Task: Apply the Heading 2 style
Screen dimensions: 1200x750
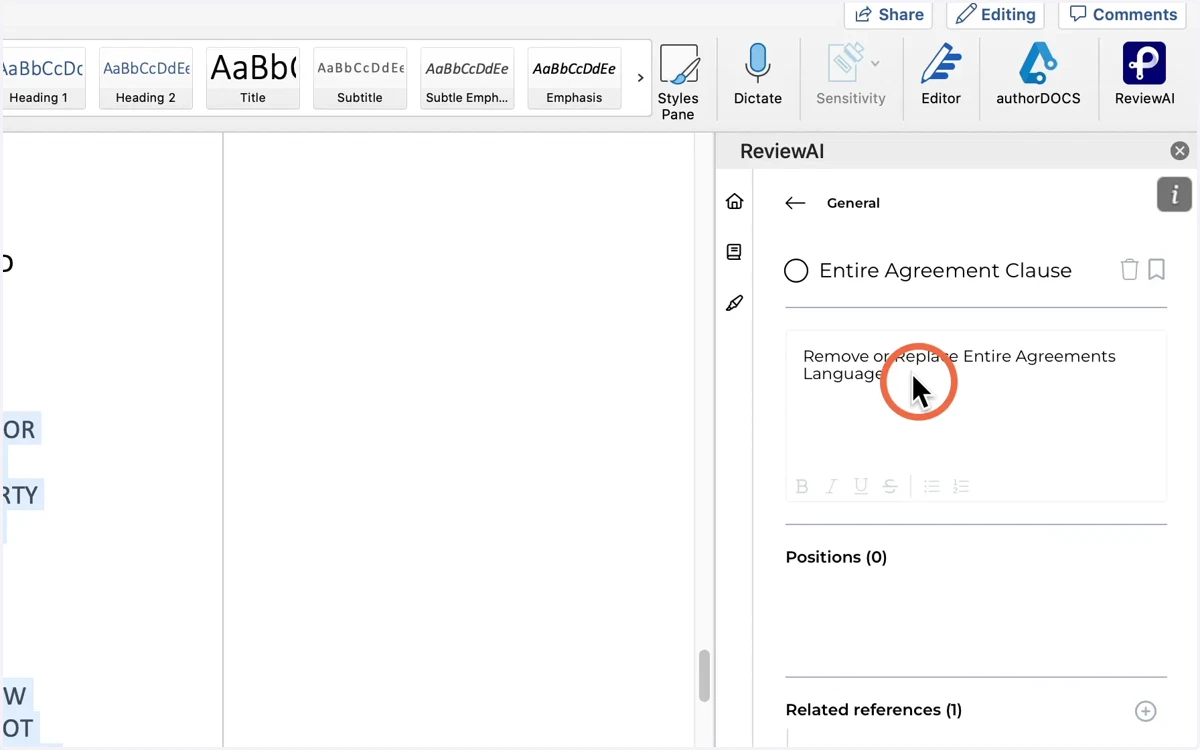Action: (x=146, y=78)
